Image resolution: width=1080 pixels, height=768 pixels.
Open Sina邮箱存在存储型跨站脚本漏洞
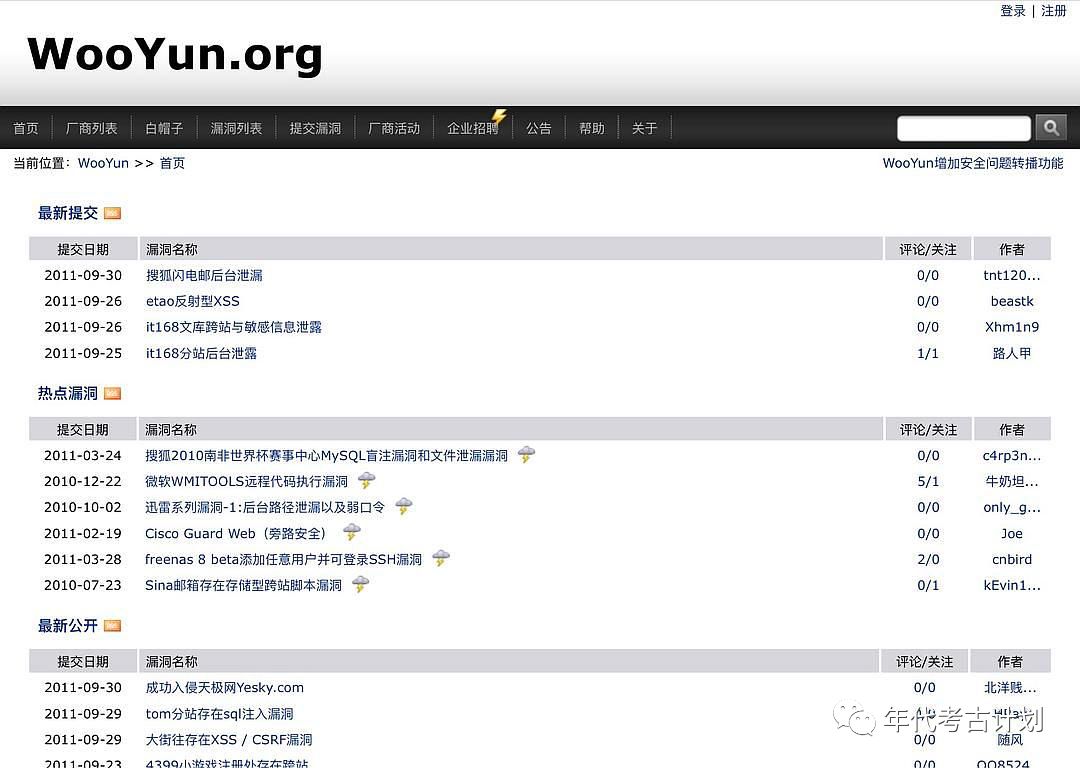tap(243, 585)
